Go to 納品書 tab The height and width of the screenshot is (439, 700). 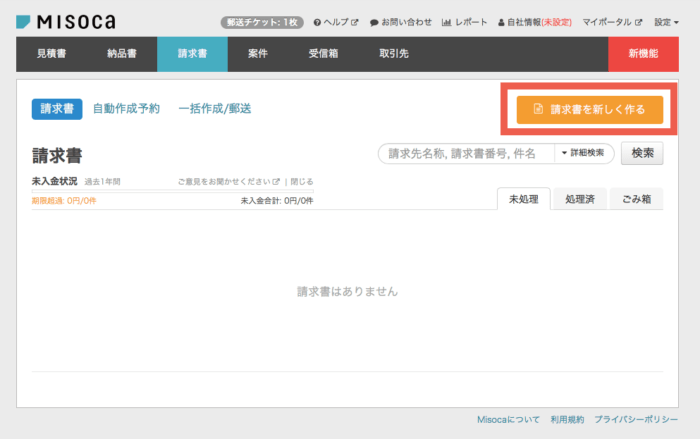(122, 54)
